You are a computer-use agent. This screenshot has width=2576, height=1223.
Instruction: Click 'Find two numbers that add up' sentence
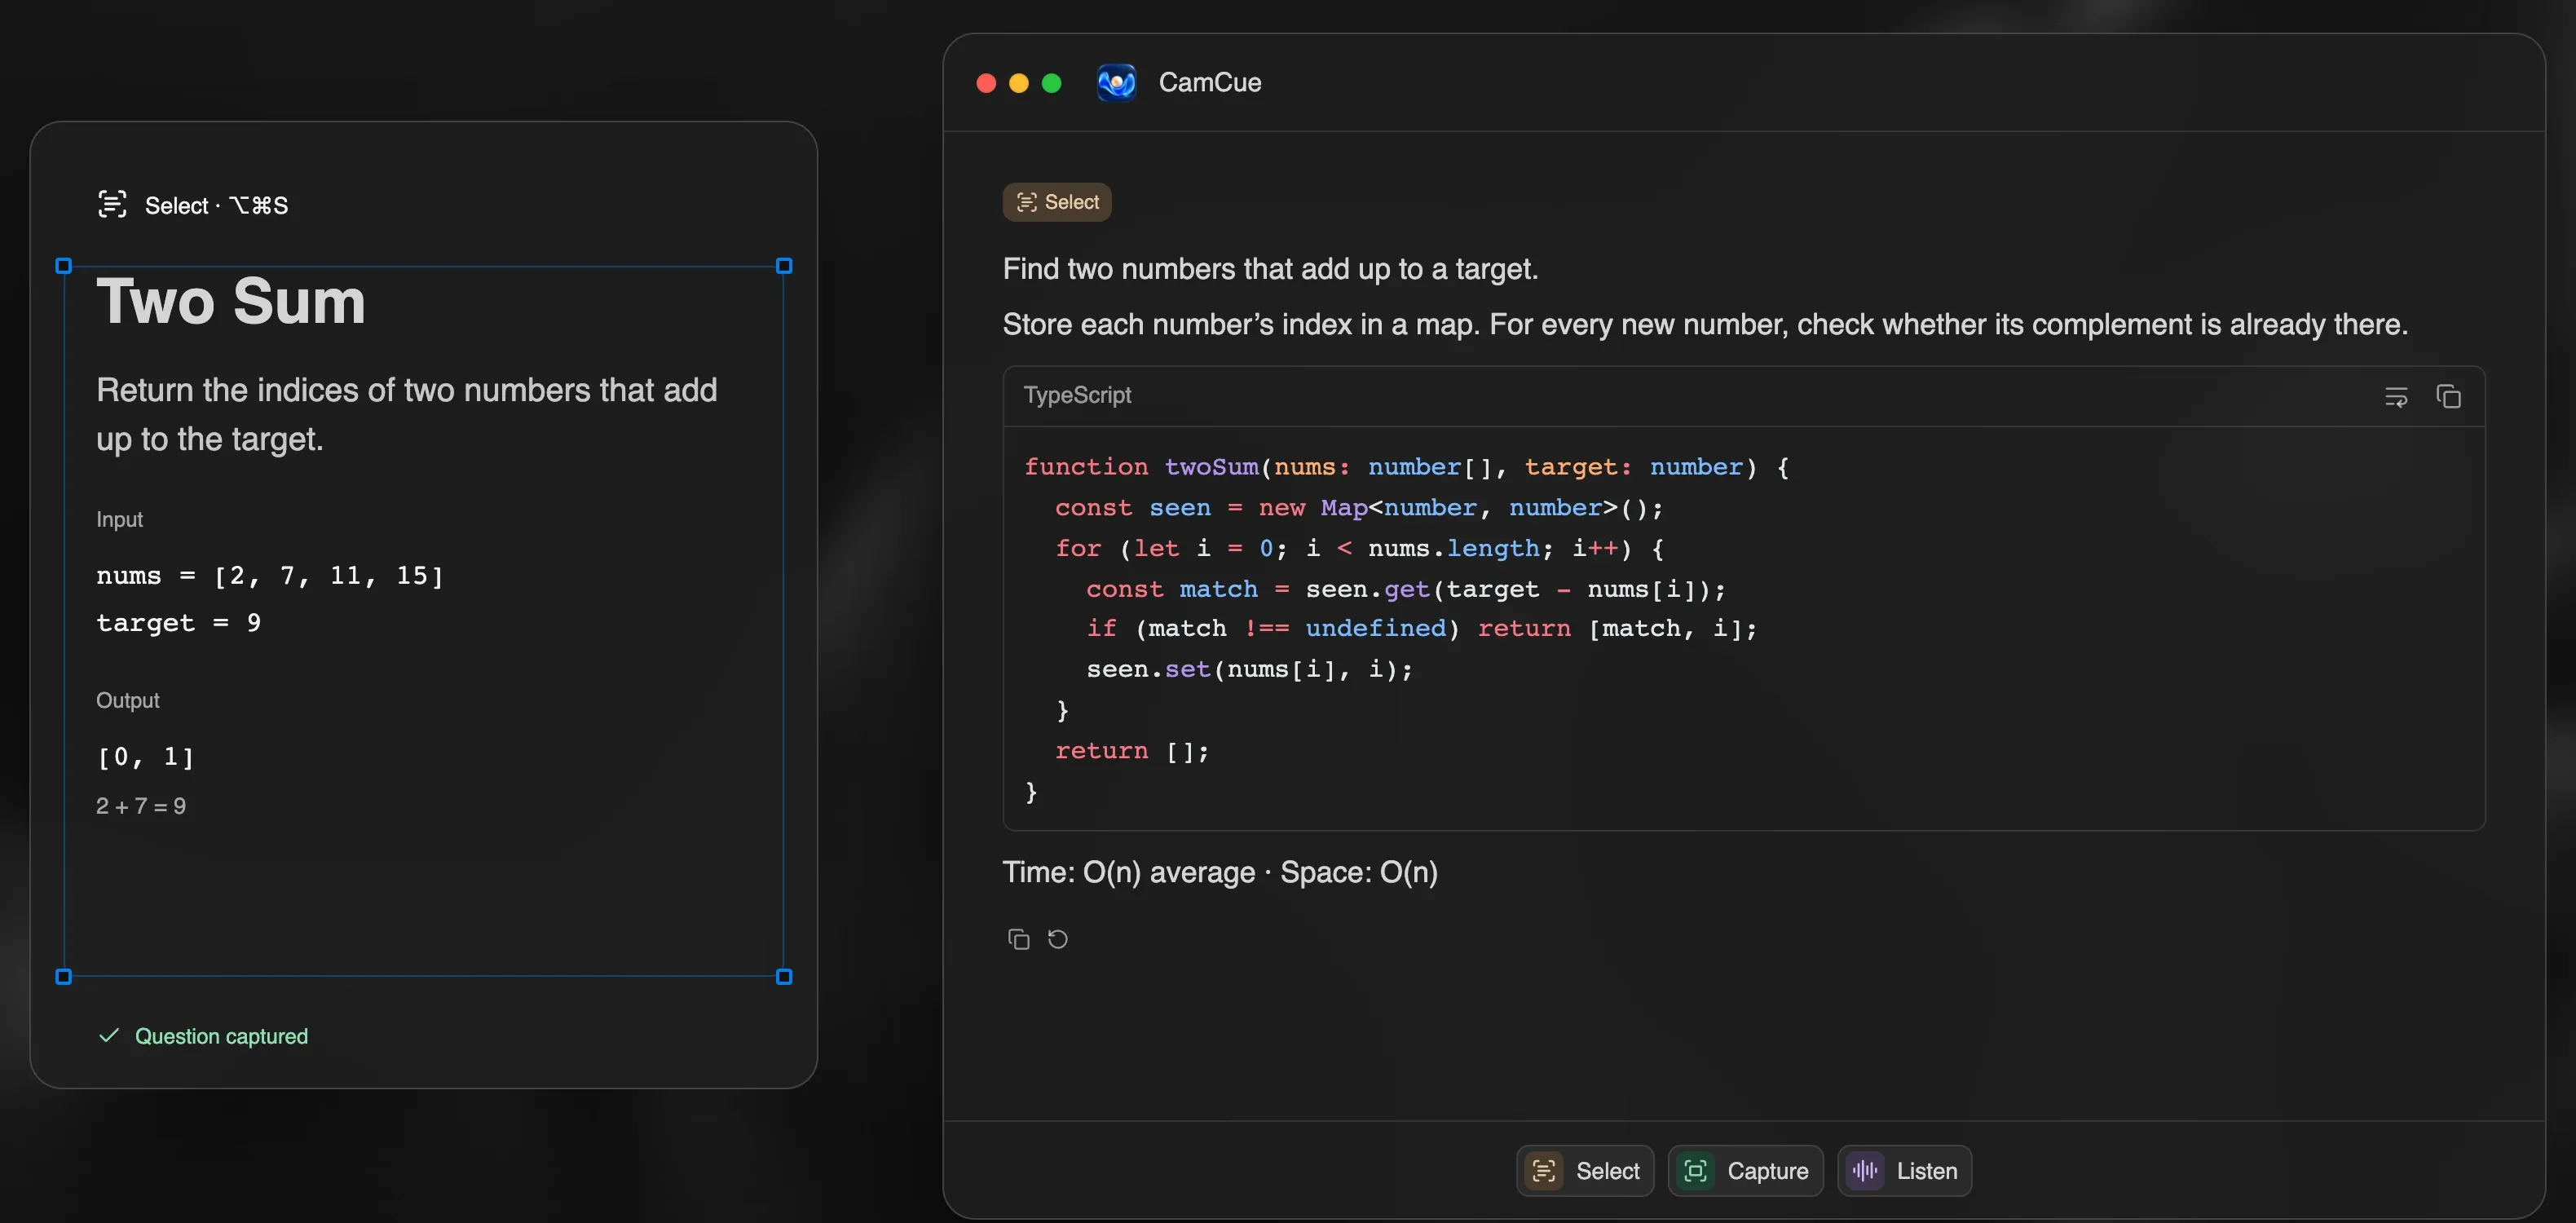[1270, 269]
